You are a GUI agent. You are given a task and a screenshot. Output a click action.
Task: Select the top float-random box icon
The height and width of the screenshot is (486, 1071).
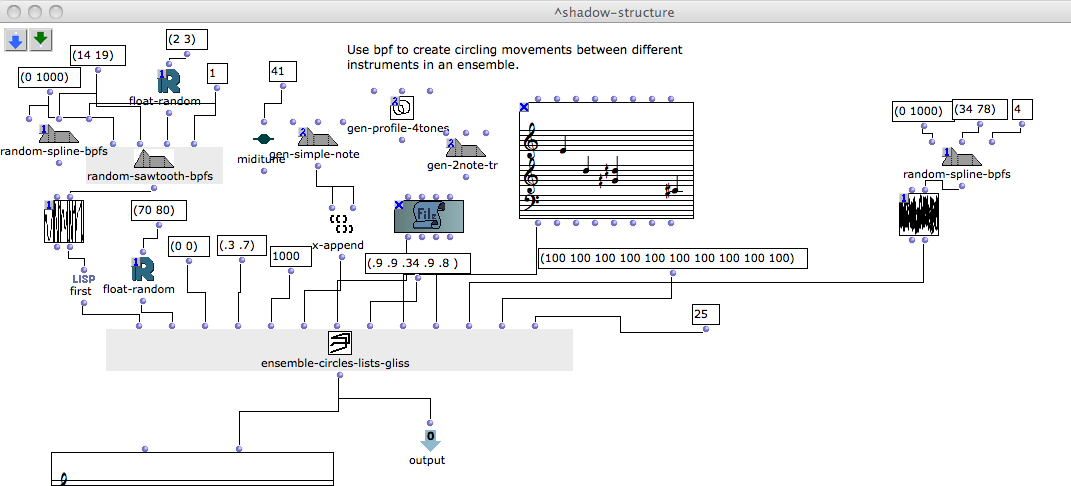168,81
